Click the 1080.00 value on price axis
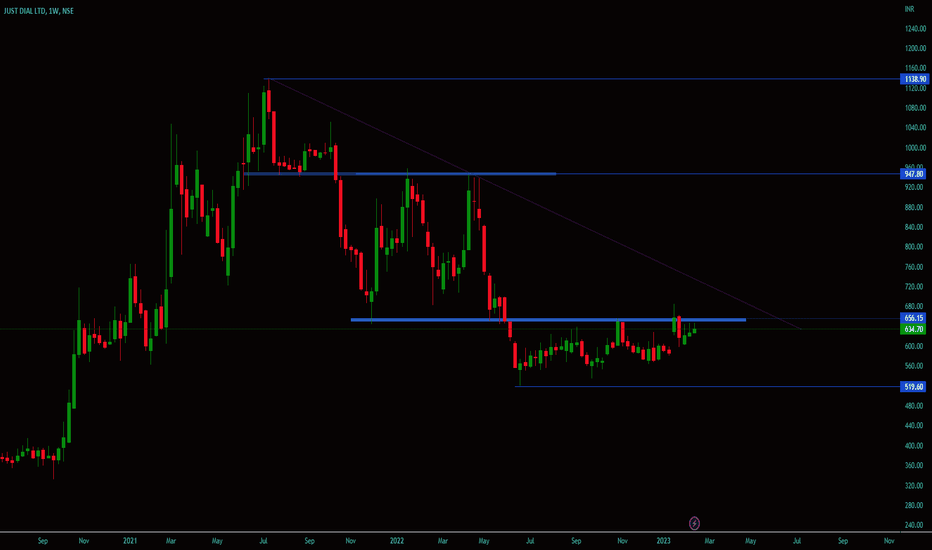The image size is (932, 550). [915, 108]
